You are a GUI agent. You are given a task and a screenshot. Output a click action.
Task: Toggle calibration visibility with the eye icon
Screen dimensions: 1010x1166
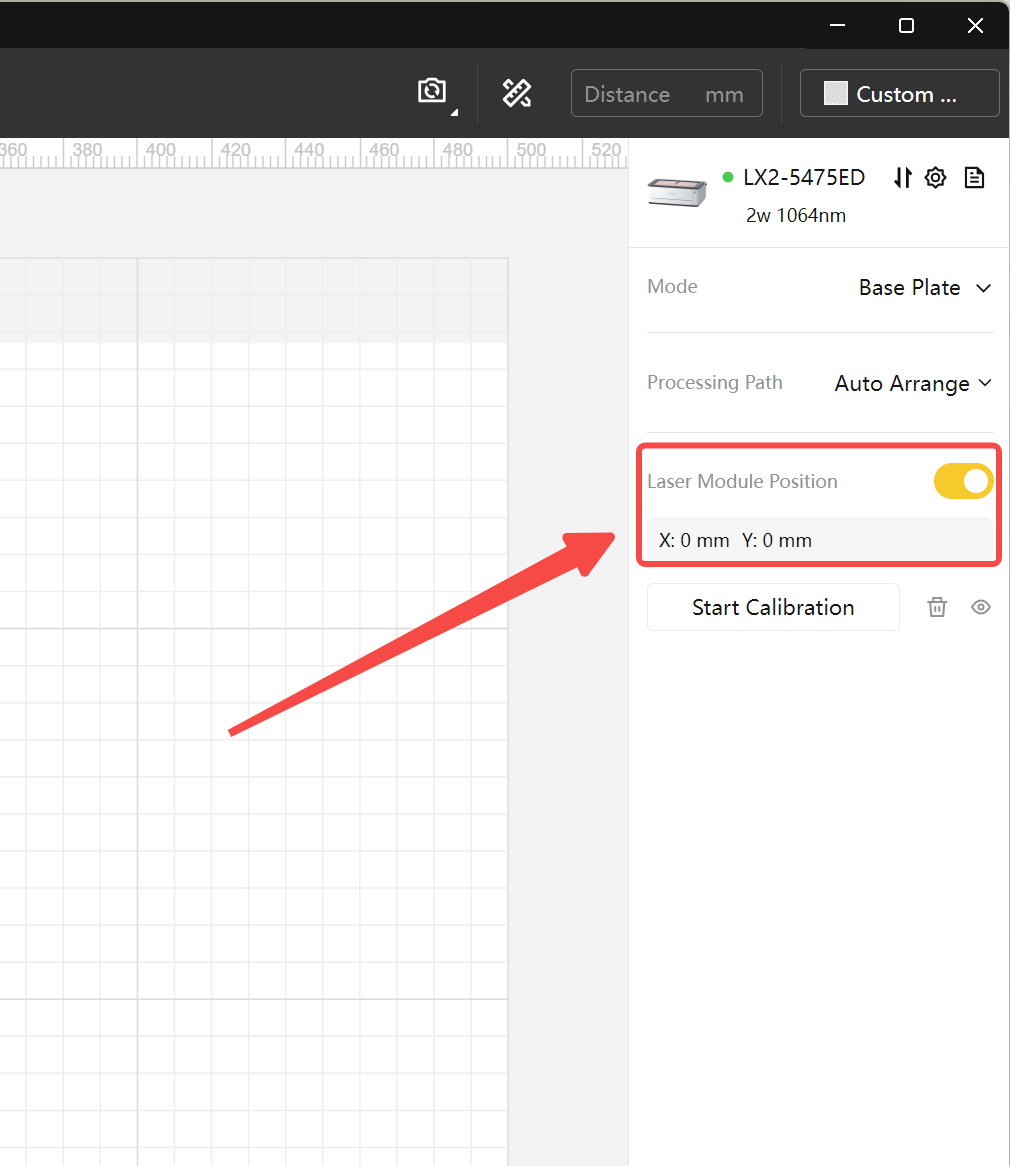point(981,607)
